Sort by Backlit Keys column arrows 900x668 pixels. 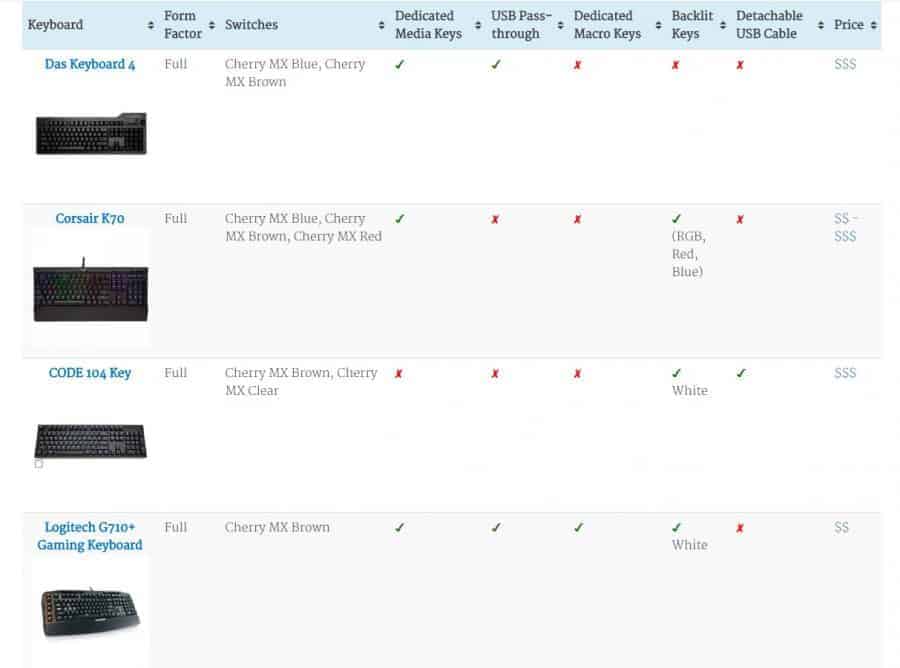[723, 25]
